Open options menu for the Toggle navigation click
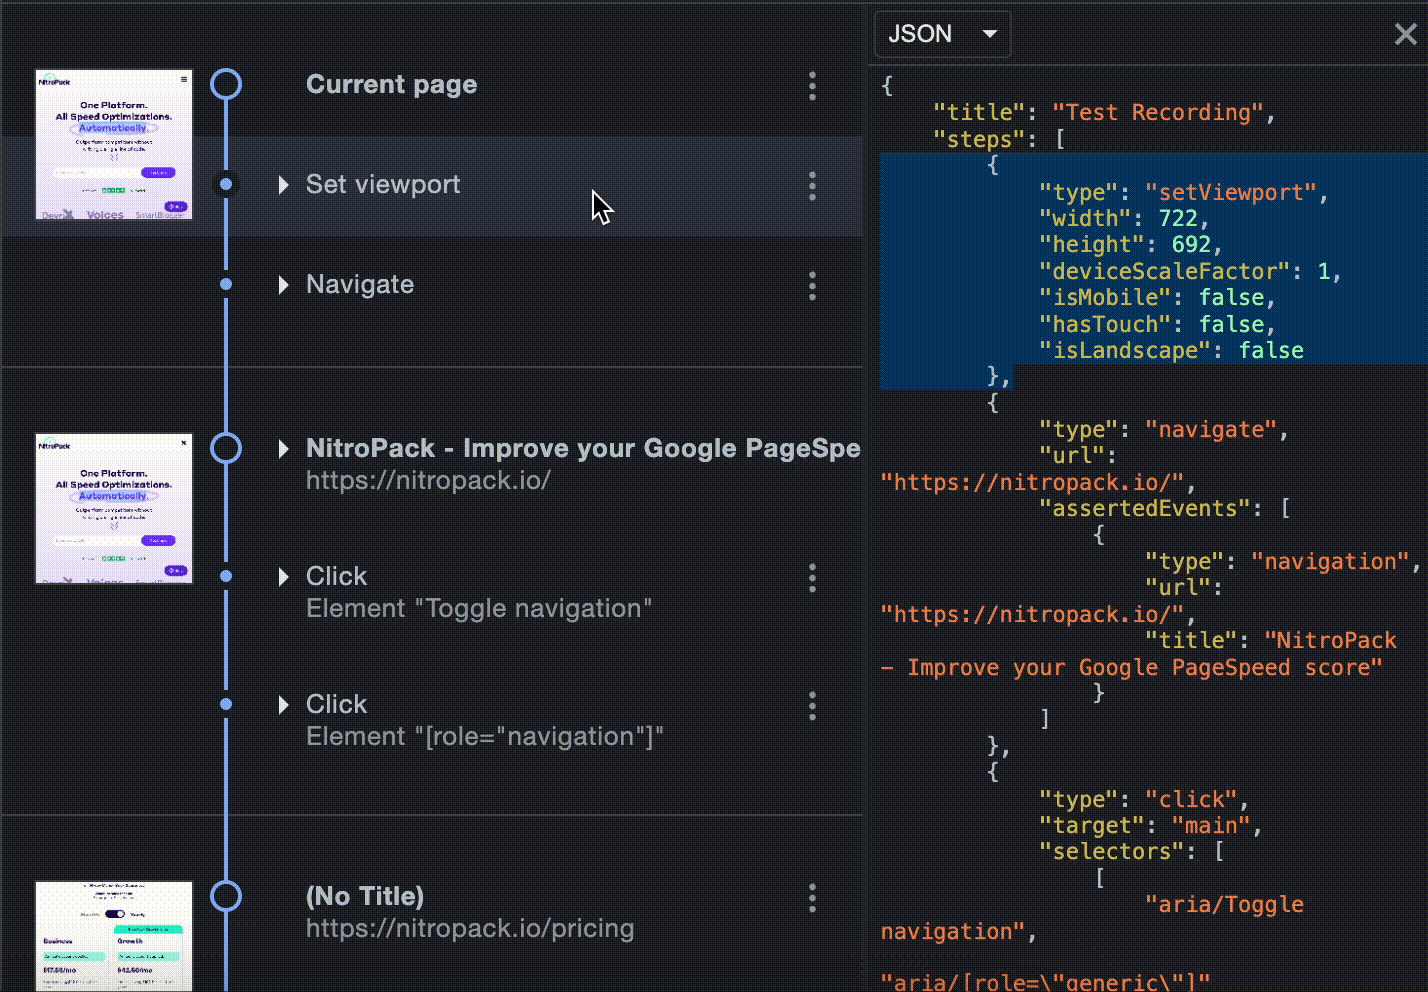The width and height of the screenshot is (1428, 992). point(812,578)
